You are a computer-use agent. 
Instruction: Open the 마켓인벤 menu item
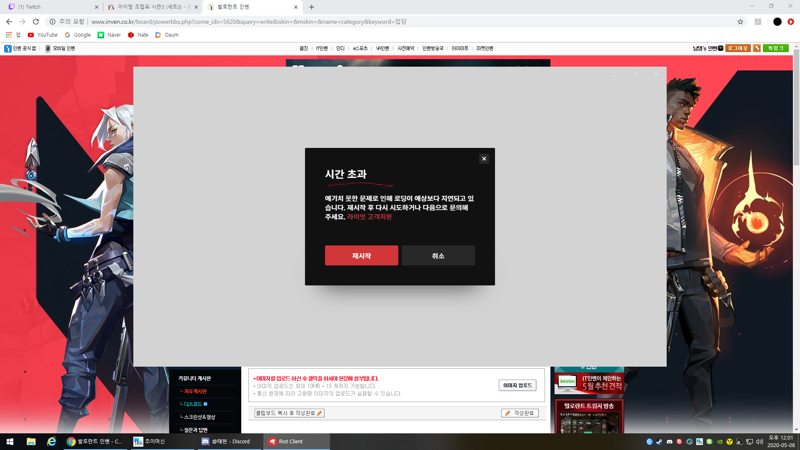[x=485, y=48]
